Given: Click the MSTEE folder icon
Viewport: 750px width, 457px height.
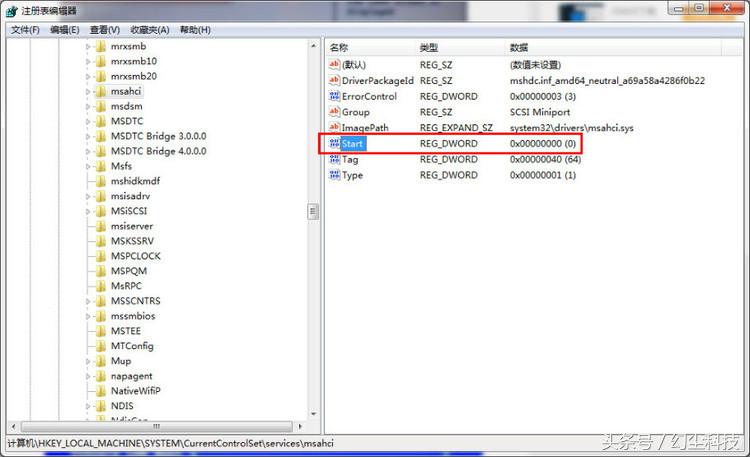Looking at the screenshot, I should tap(100, 331).
